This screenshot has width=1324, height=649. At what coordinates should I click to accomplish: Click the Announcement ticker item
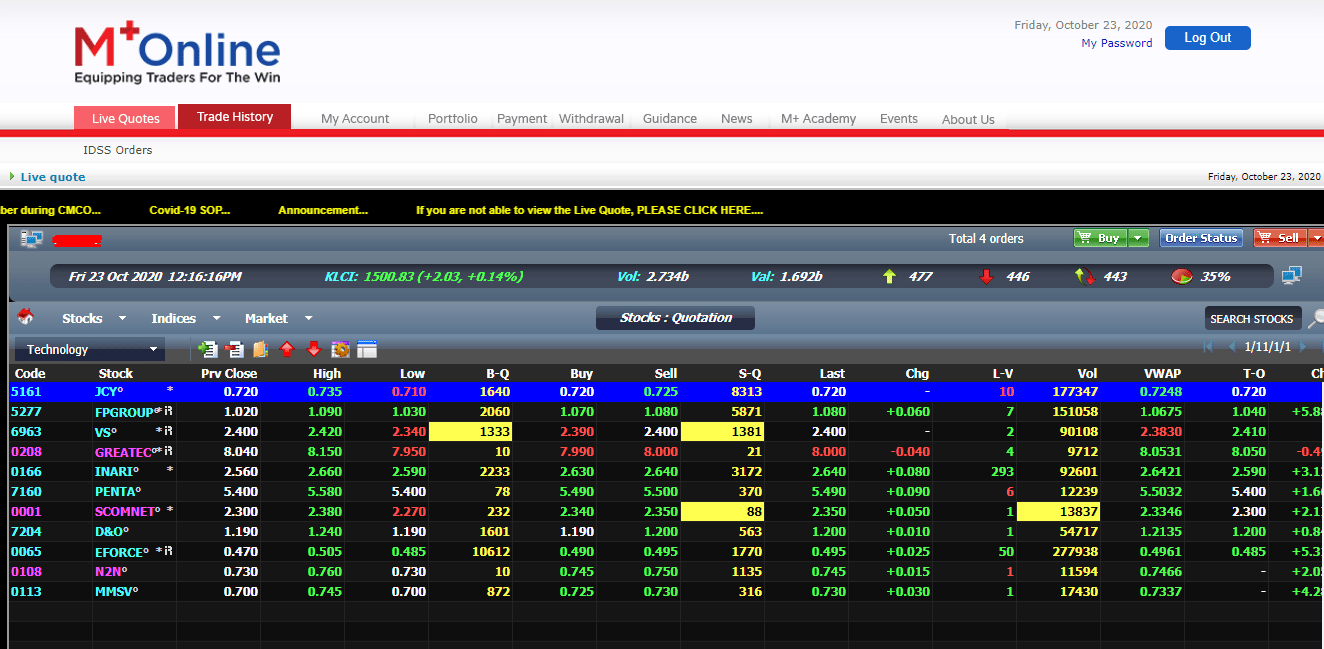point(323,210)
